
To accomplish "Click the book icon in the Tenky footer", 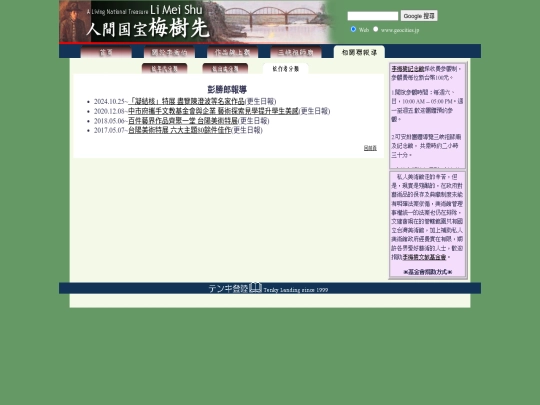I will 256,288.
